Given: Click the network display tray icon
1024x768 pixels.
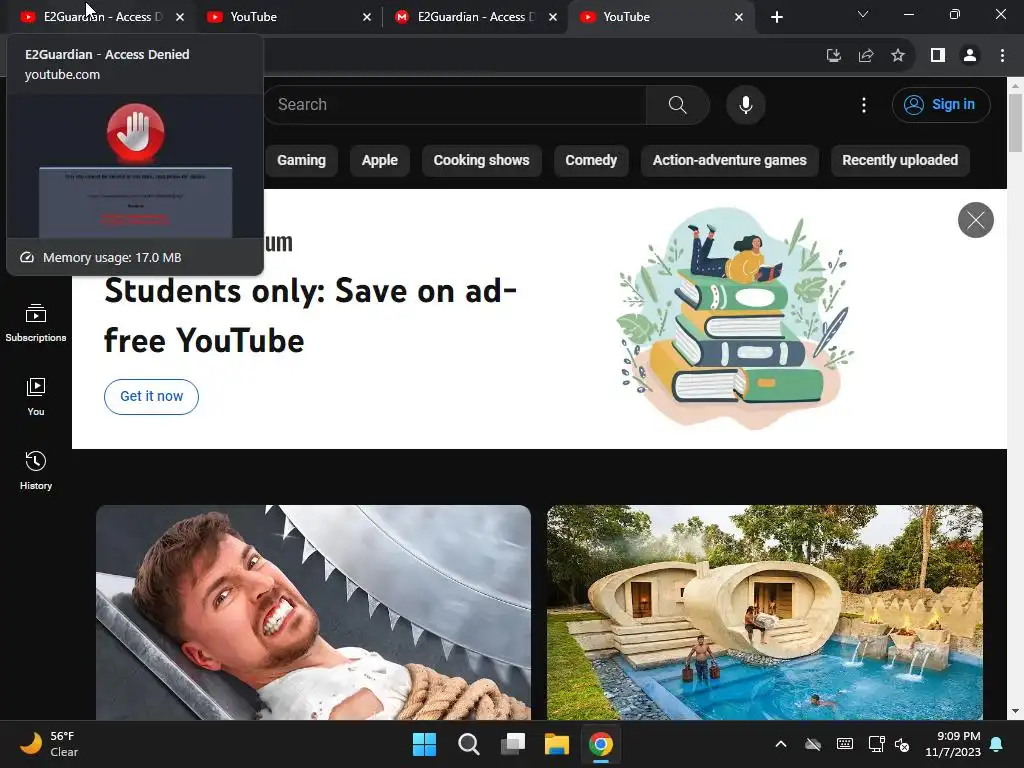Looking at the screenshot, I should (876, 744).
